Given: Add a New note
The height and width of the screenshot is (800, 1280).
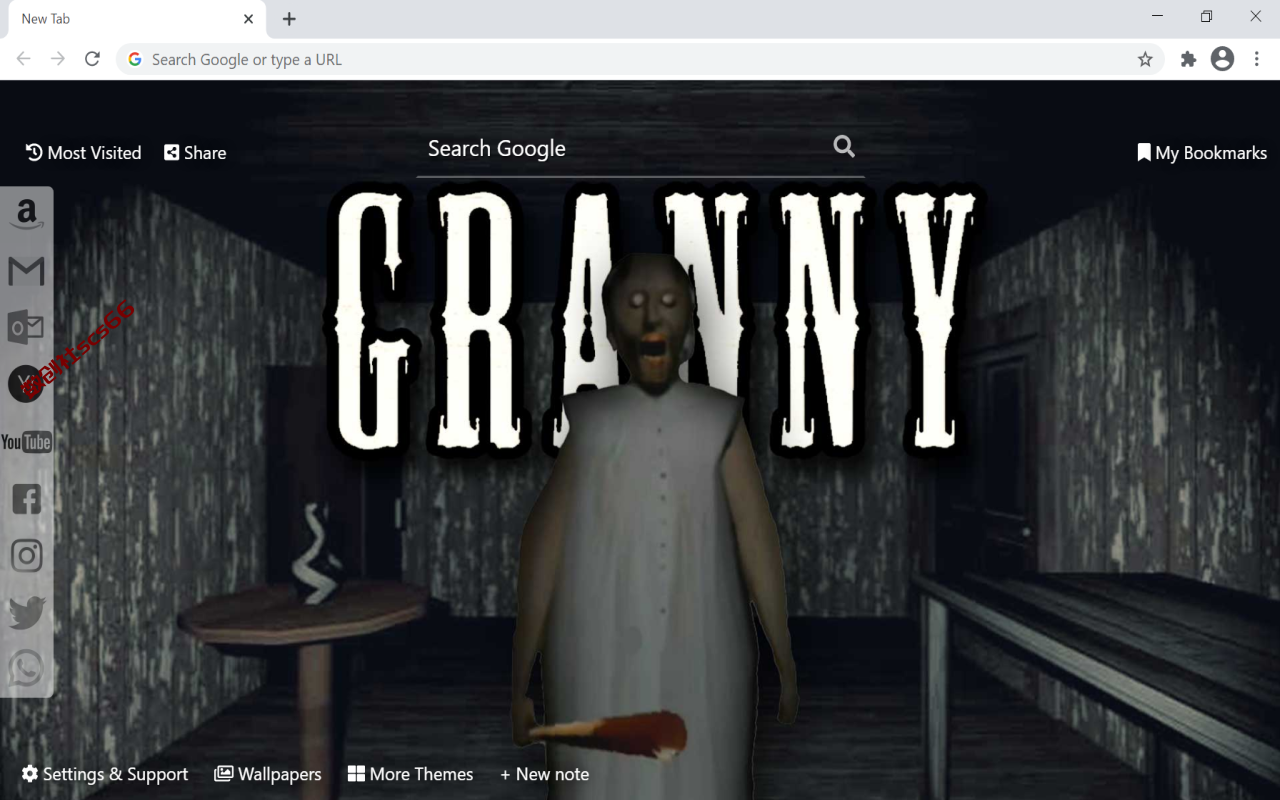Looking at the screenshot, I should (544, 774).
